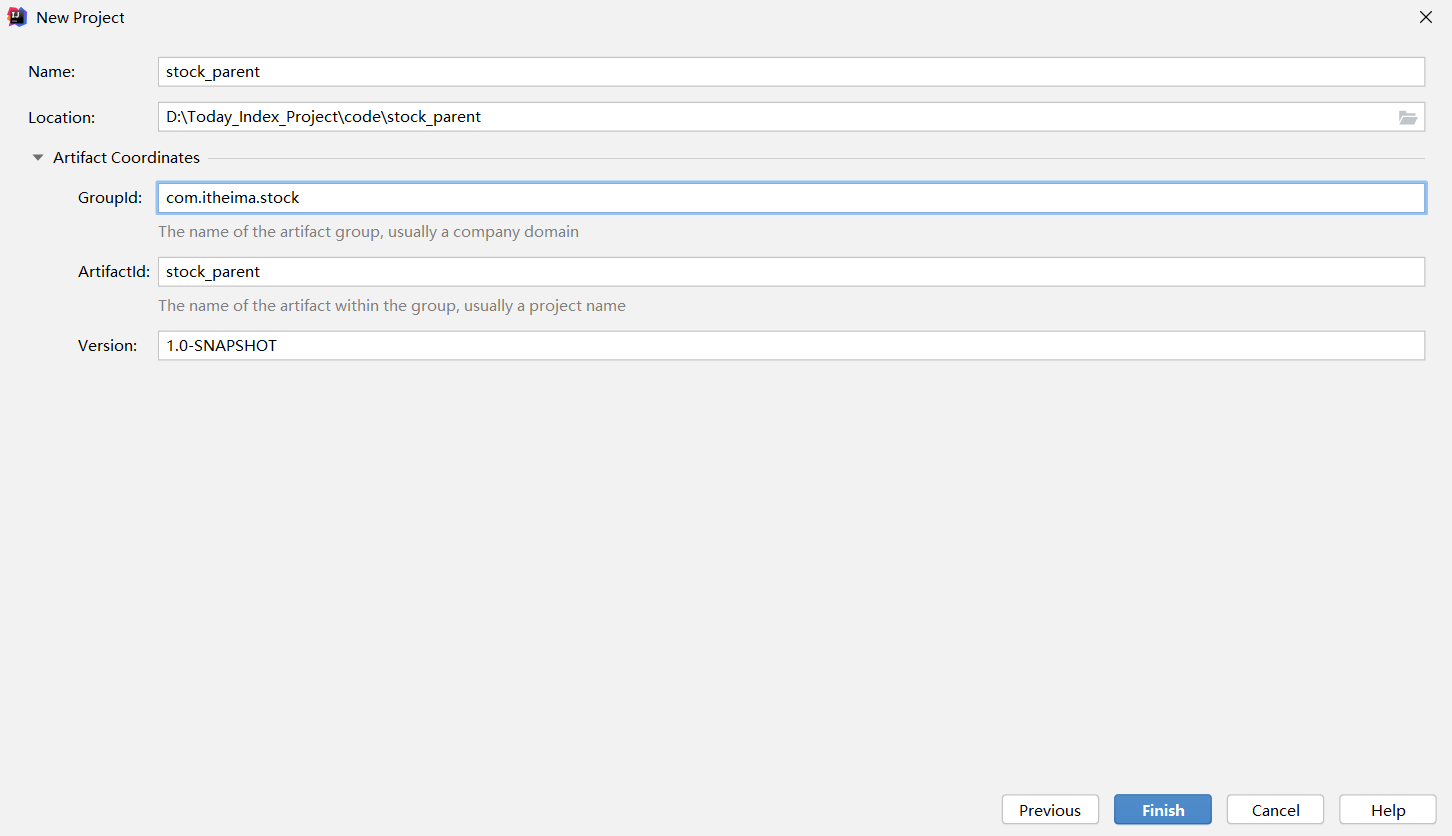Click the "Artifact Coordinates" heading text
Viewport: 1452px width, 836px height.
126,158
